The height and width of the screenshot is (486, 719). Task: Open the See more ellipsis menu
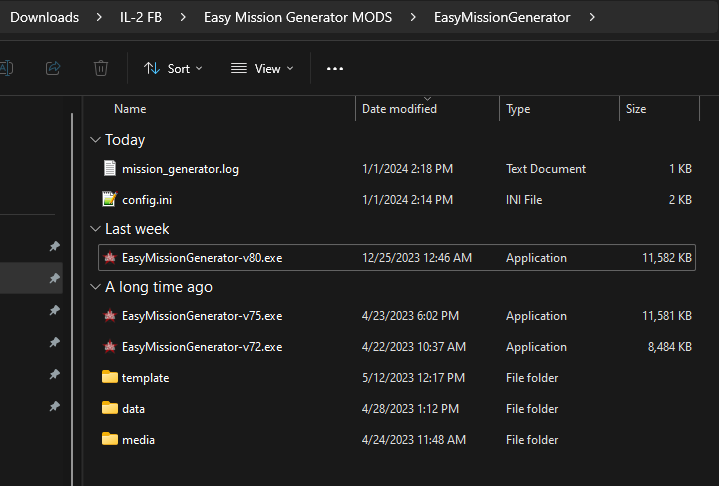[x=335, y=68]
